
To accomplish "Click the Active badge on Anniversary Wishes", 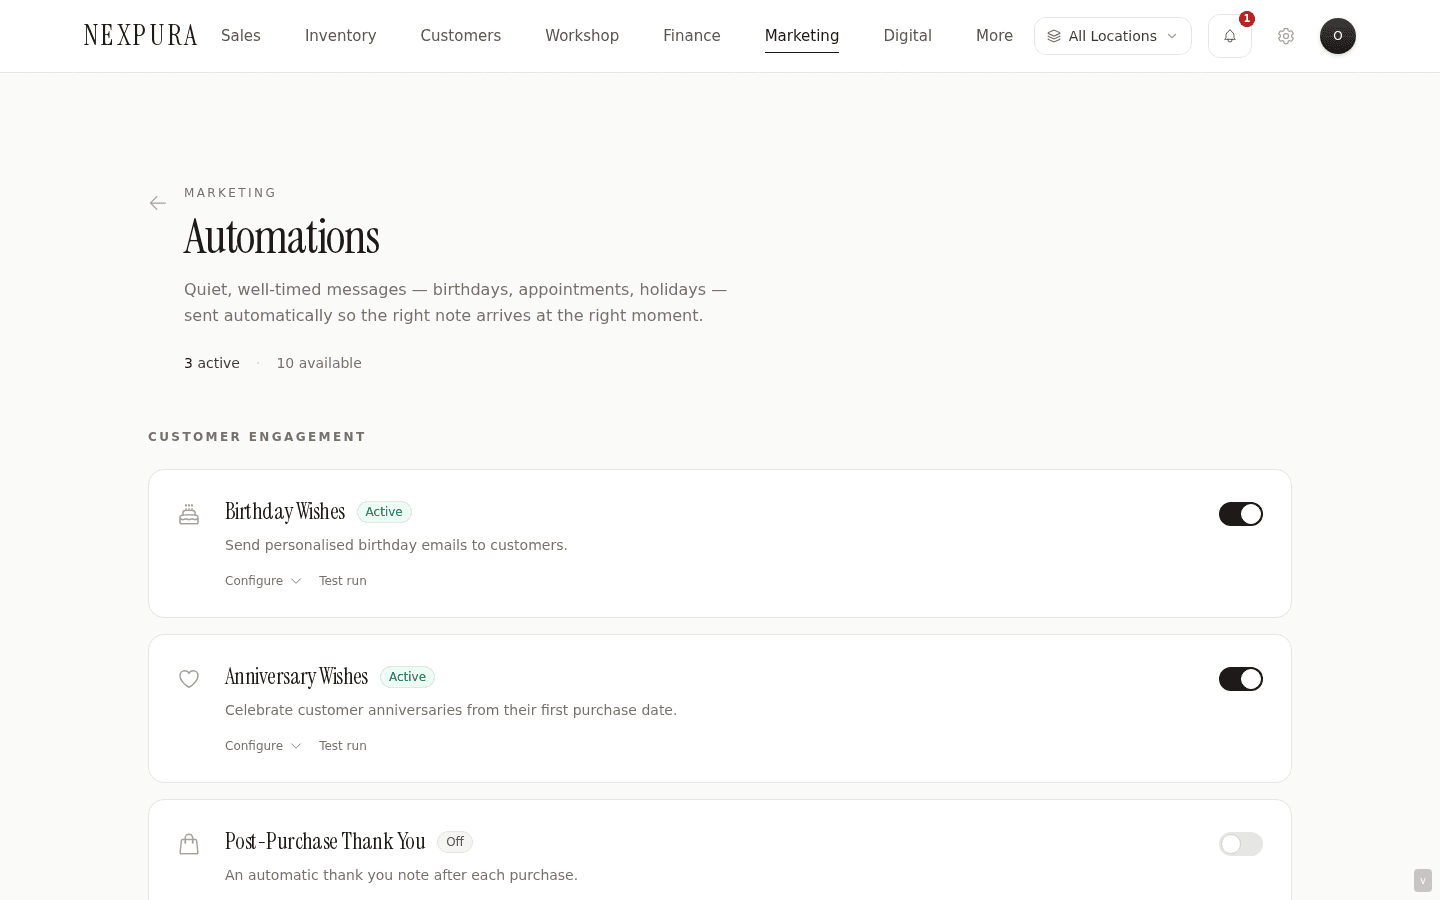I will [x=407, y=677].
